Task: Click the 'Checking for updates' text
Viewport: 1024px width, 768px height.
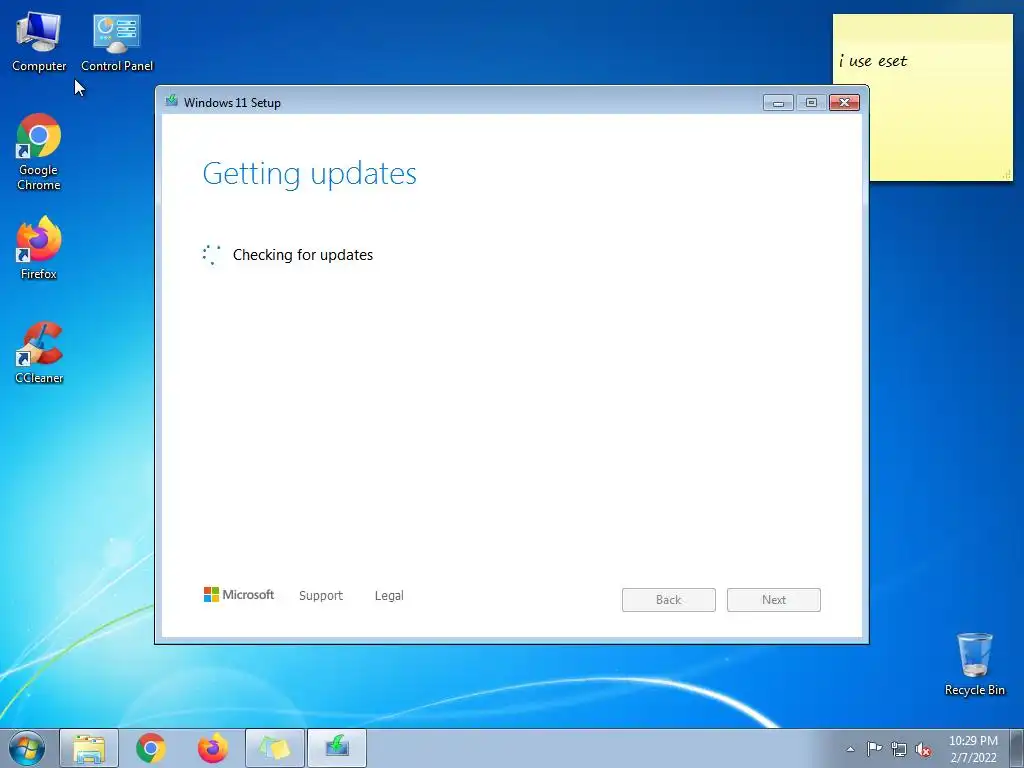Action: pos(303,255)
